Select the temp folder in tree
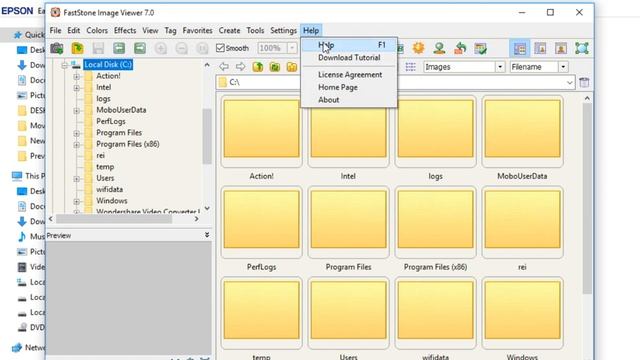The image size is (640, 360). tap(105, 167)
